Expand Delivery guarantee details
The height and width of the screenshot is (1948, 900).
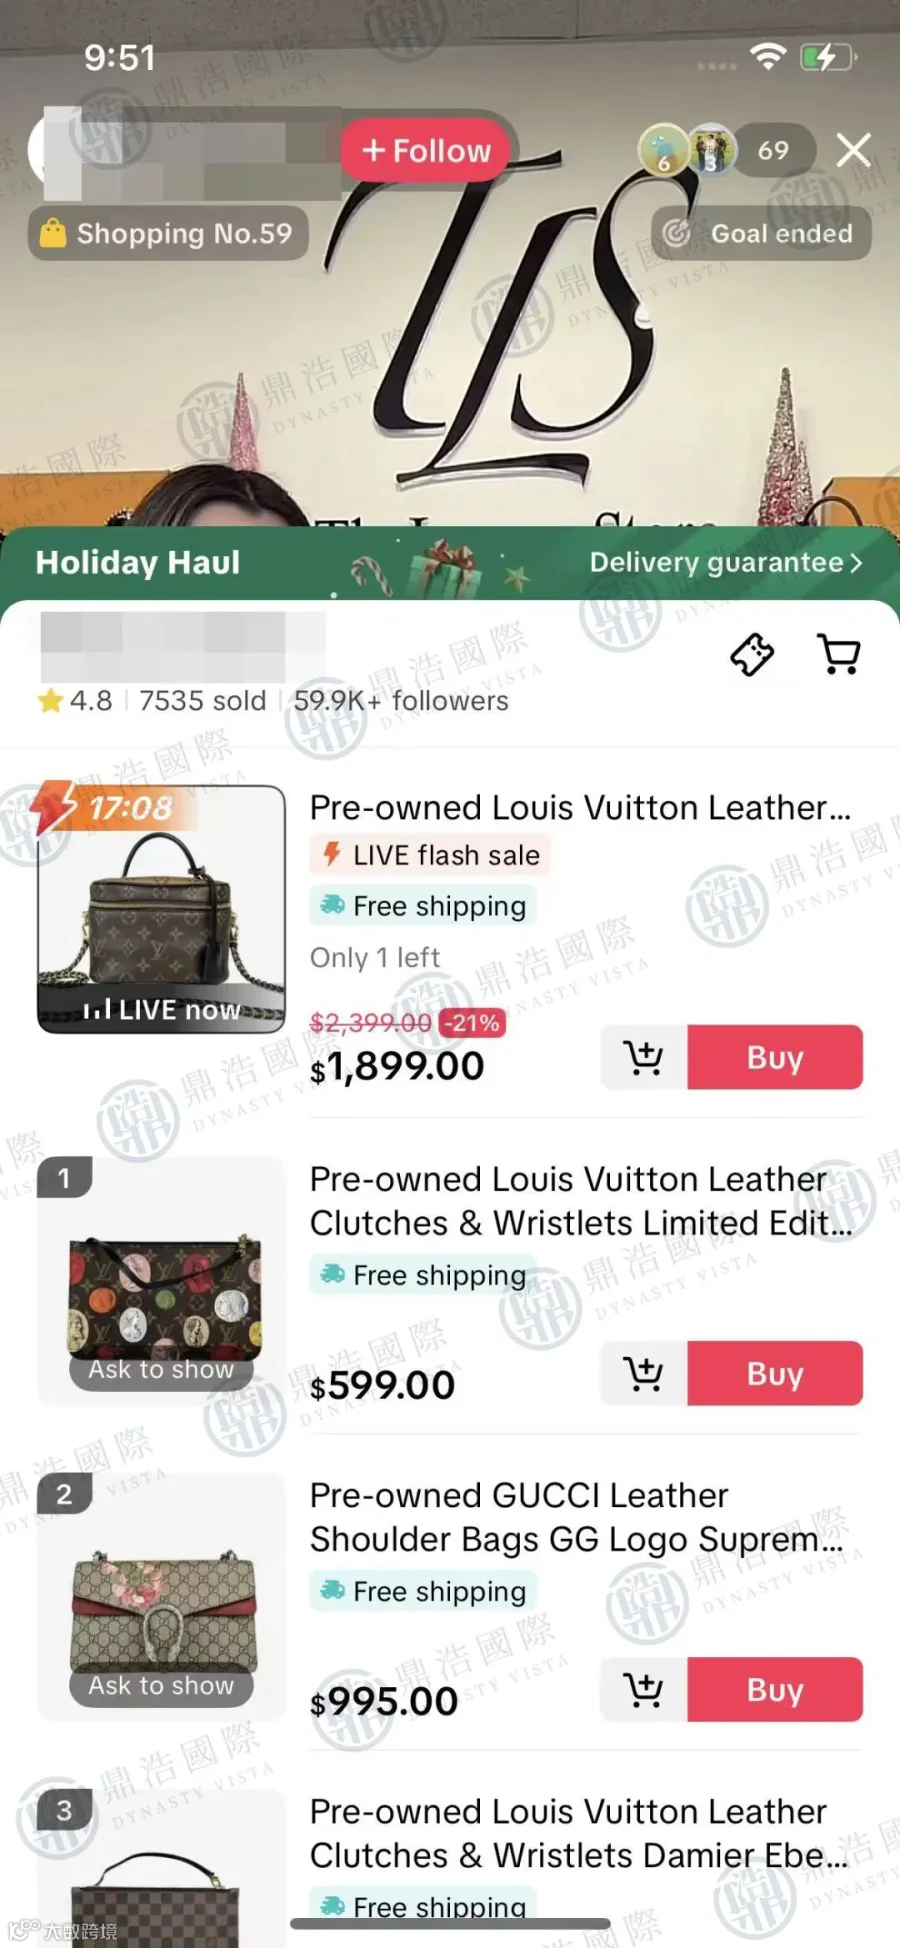point(725,562)
